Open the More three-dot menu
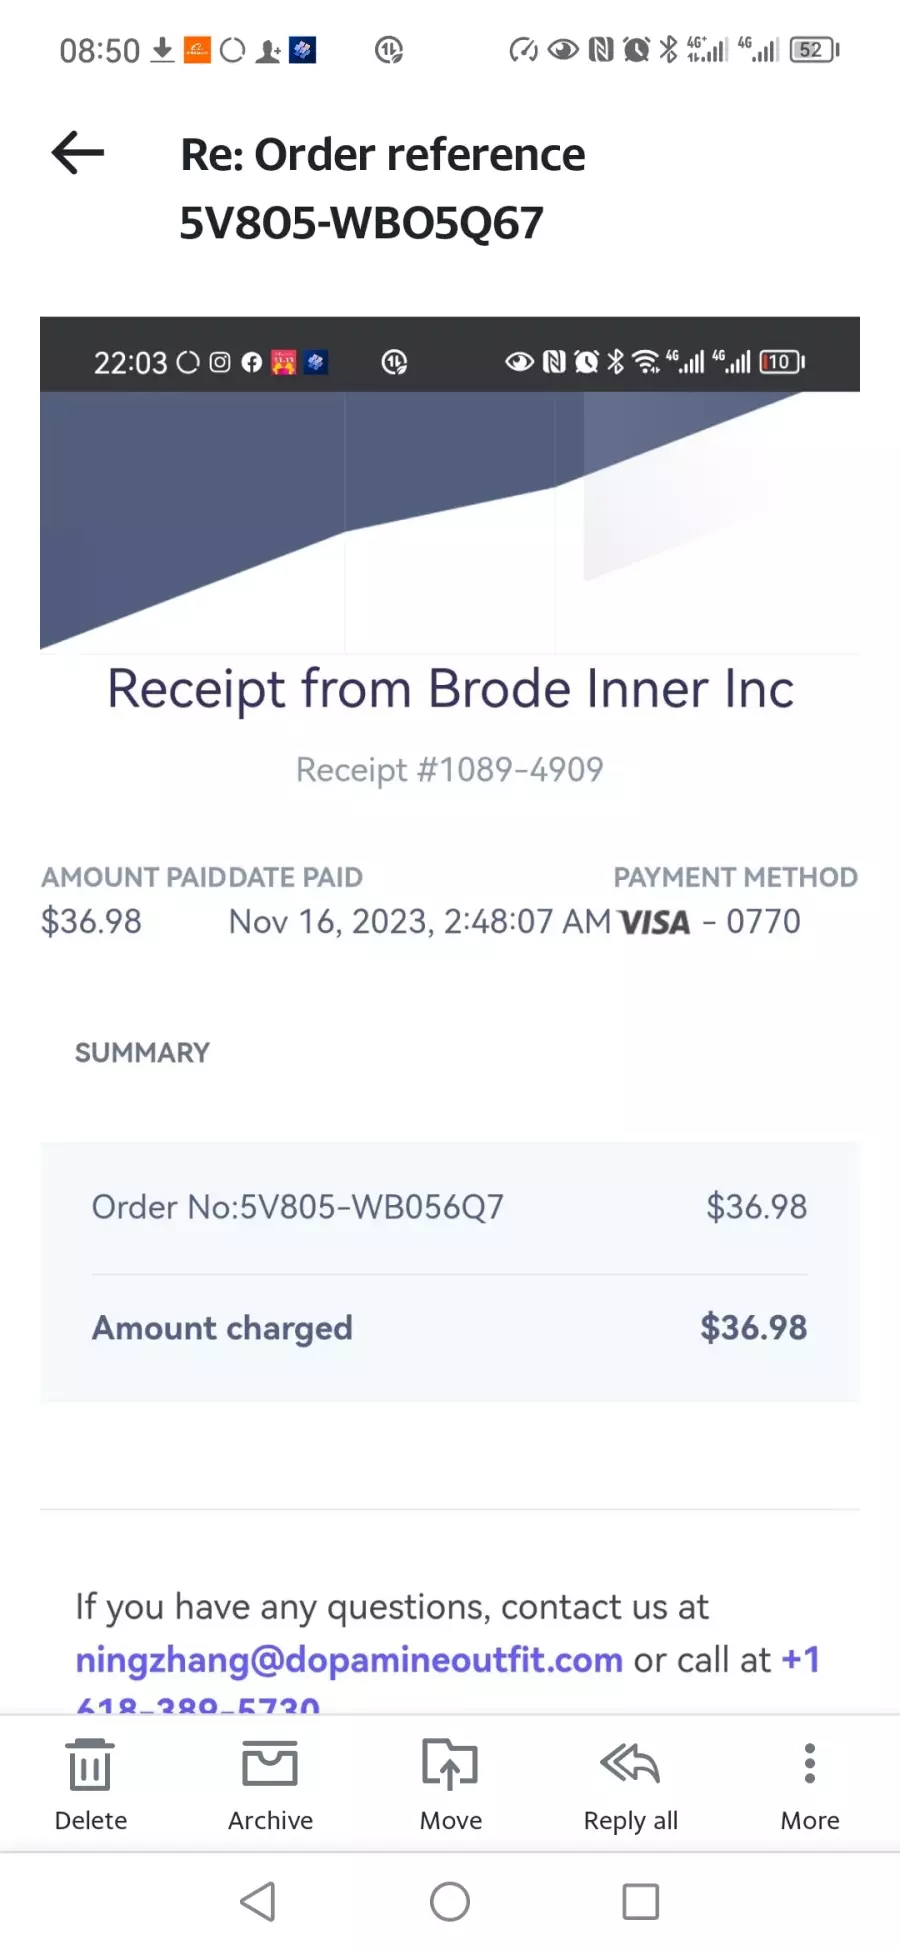The image size is (900, 1950). [x=810, y=1763]
